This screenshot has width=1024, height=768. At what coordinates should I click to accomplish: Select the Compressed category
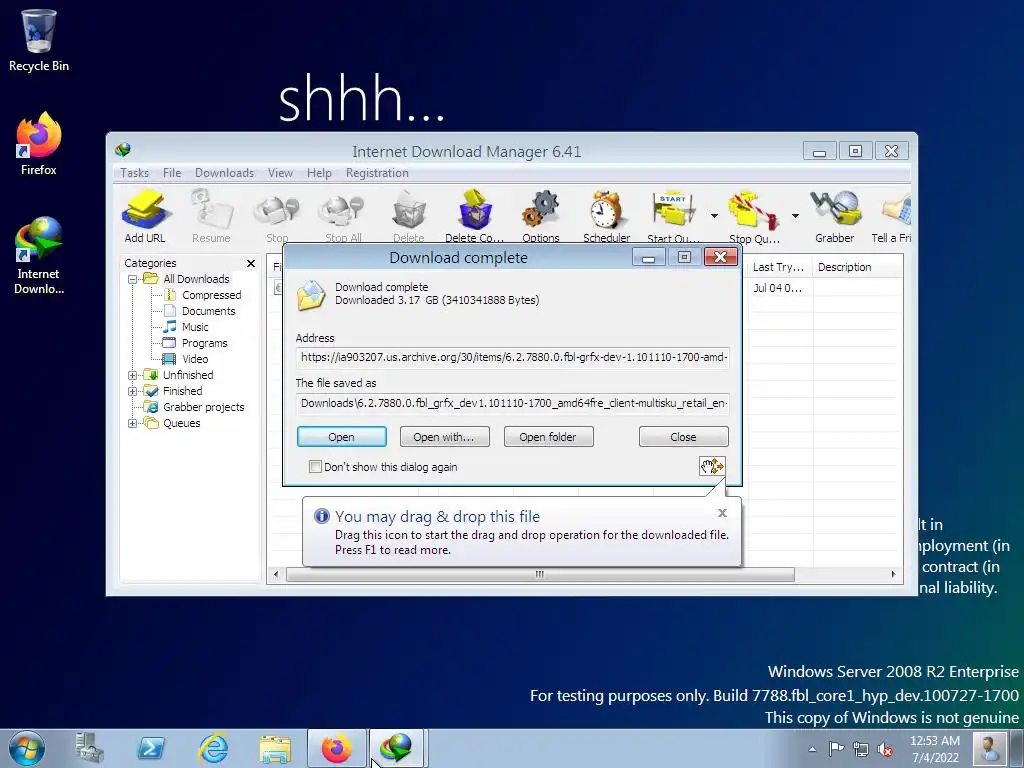212,295
